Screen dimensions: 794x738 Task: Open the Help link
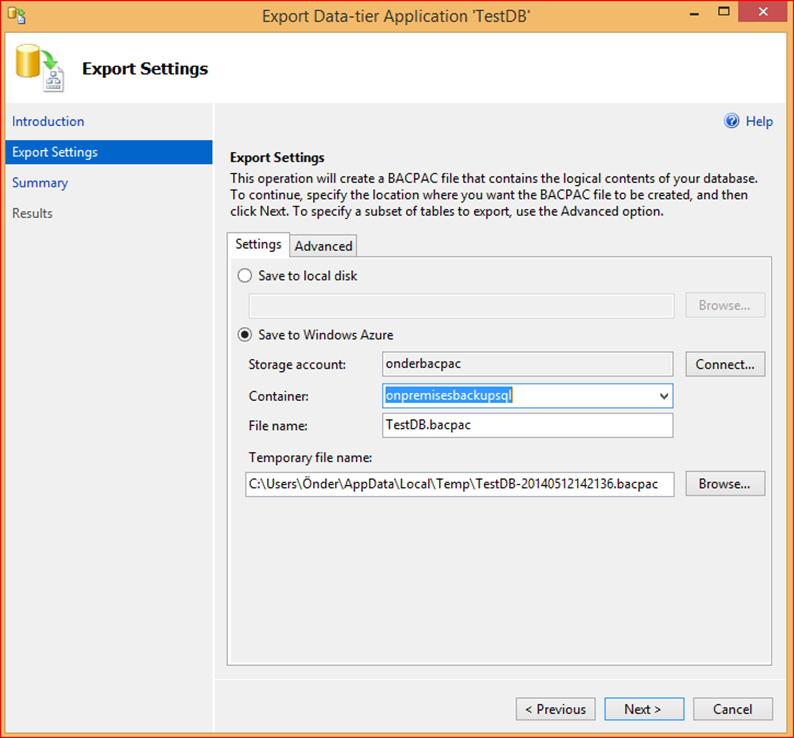(x=759, y=122)
